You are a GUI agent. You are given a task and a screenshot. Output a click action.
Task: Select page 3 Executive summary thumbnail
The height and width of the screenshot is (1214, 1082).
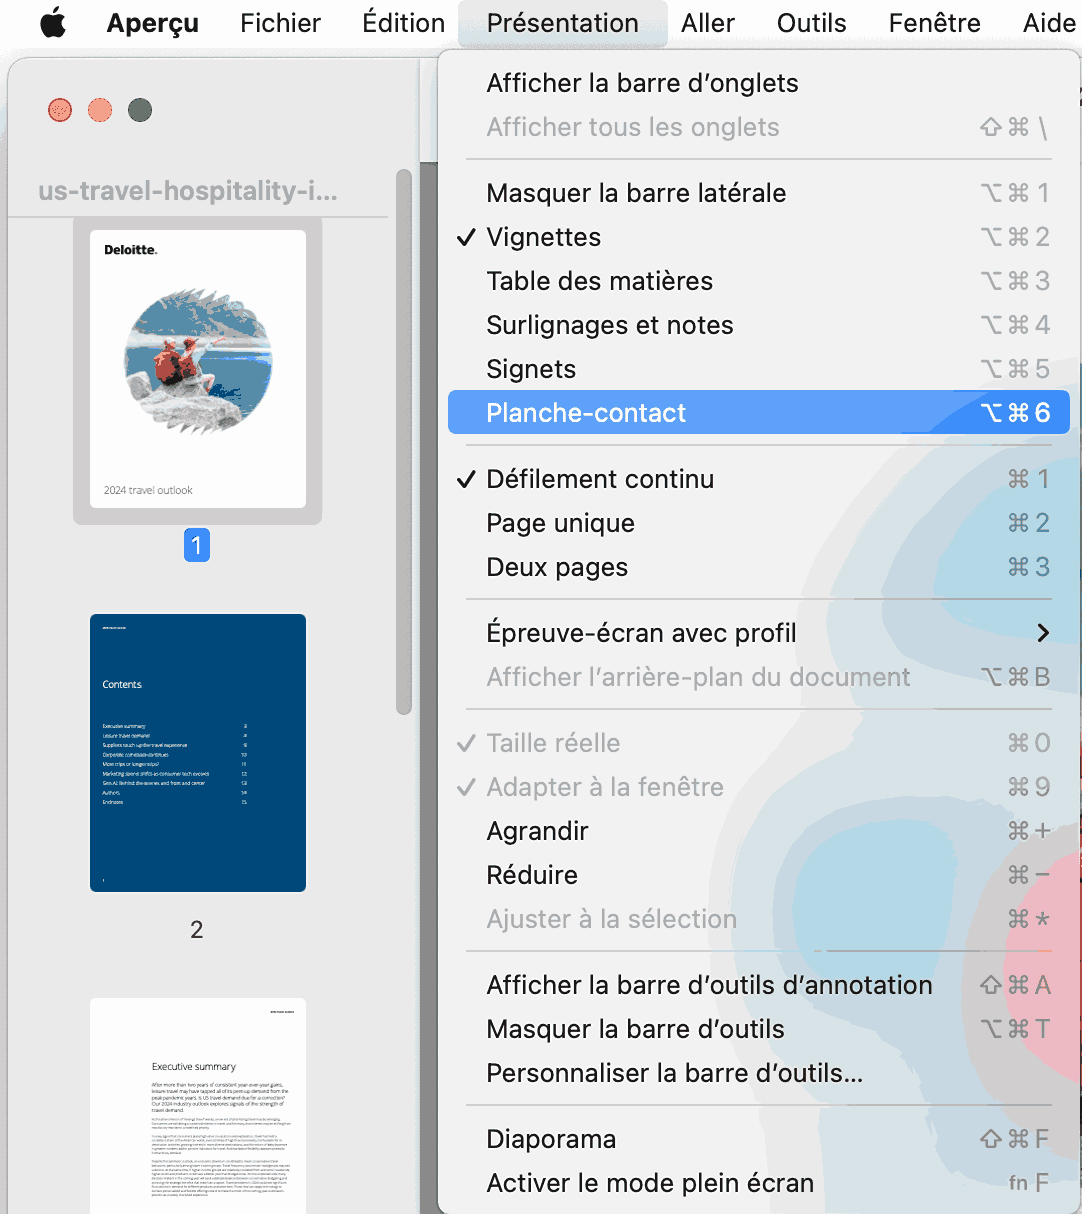[198, 1106]
